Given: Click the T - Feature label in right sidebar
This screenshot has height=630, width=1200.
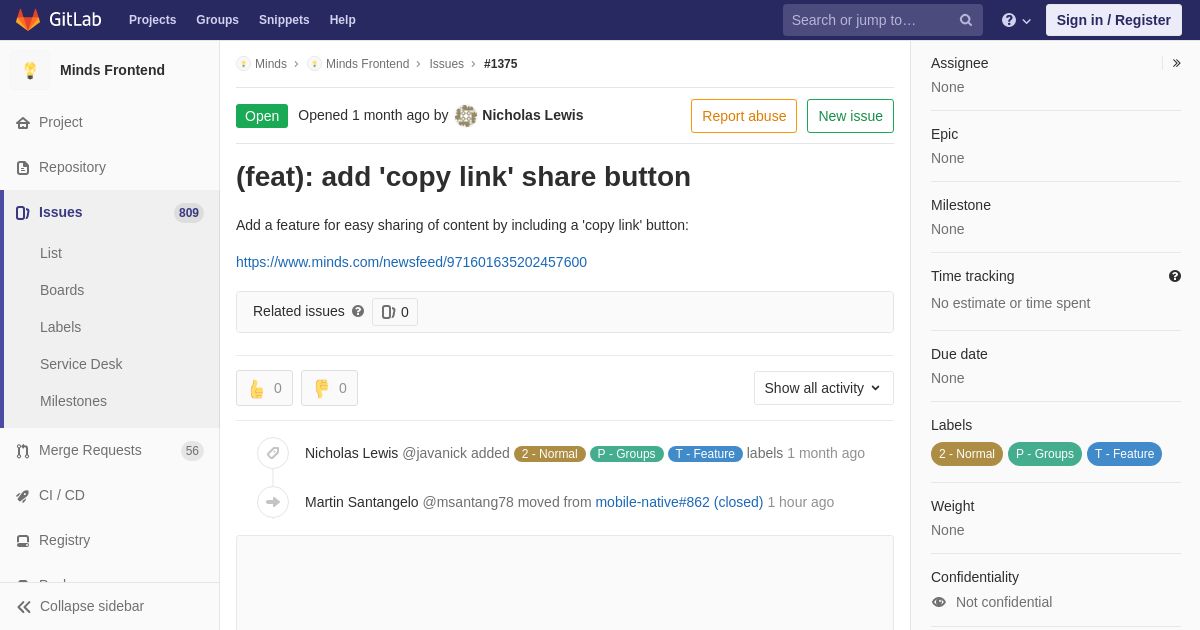Looking at the screenshot, I should tap(1124, 454).
